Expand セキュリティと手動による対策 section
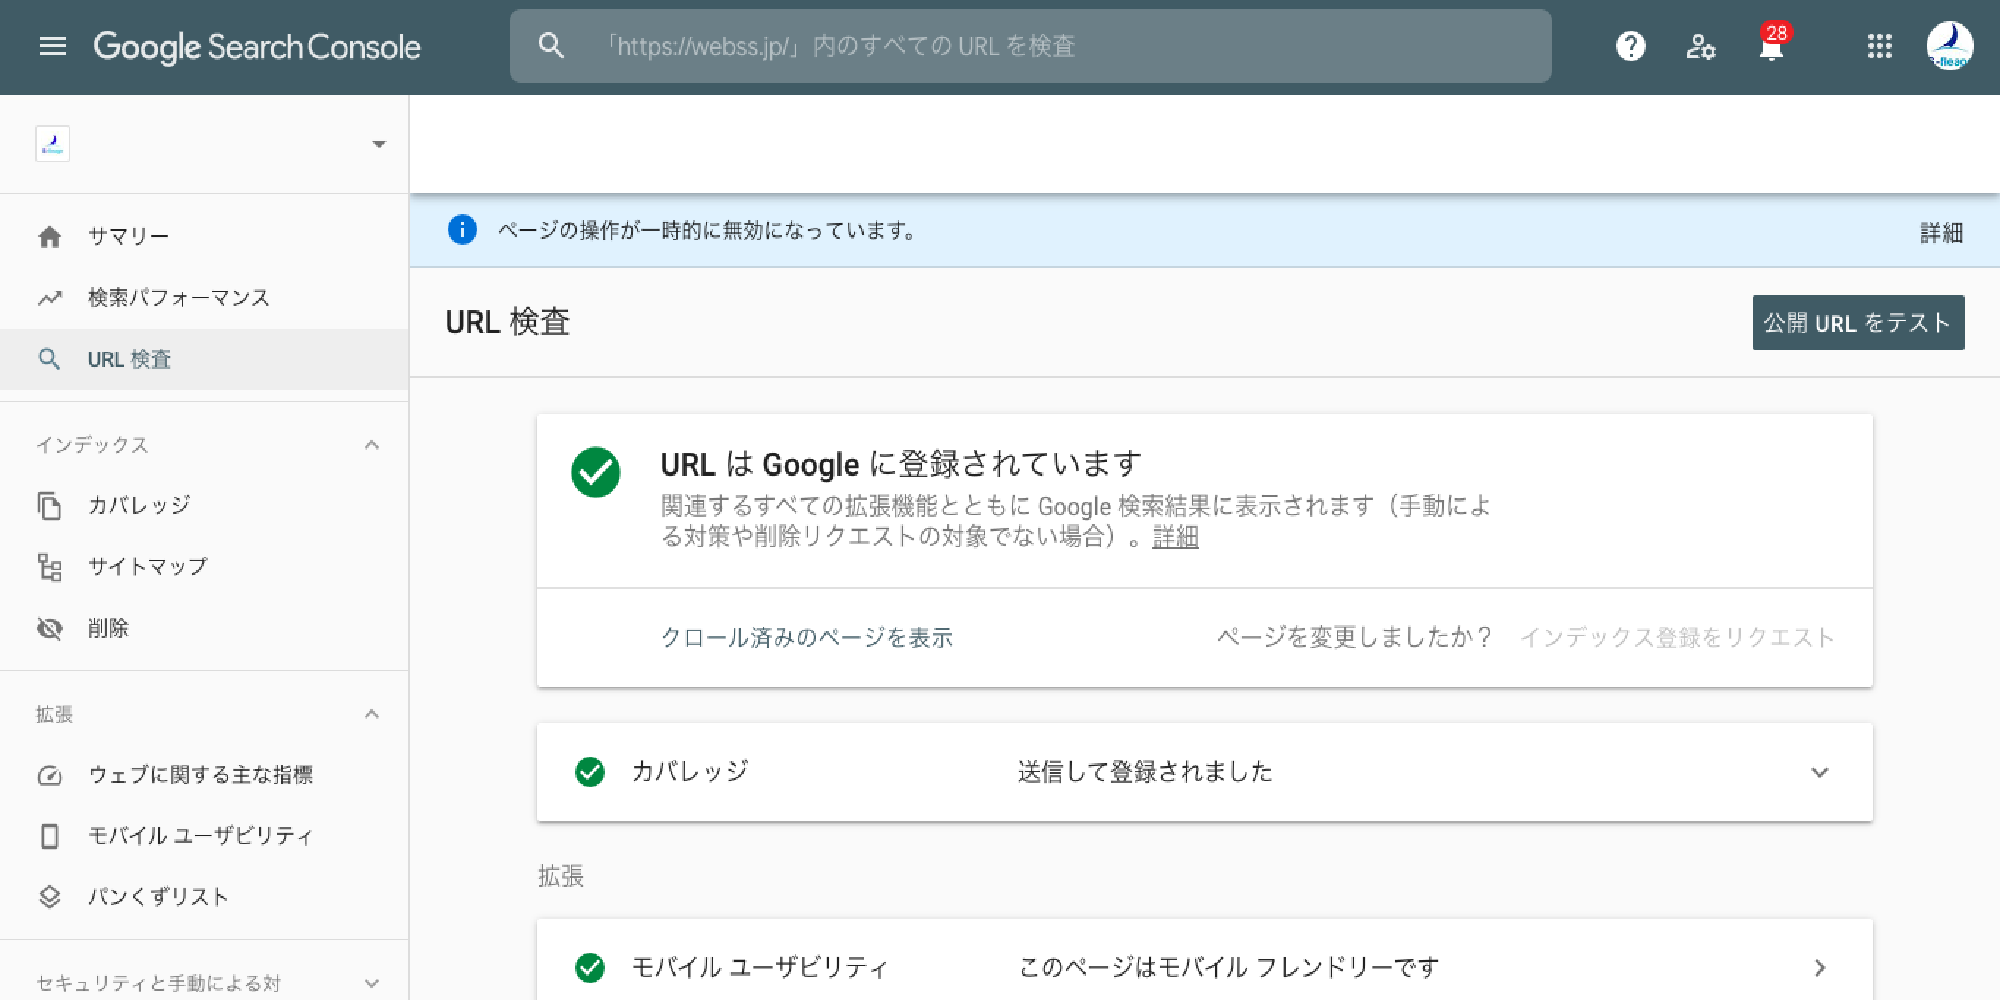The width and height of the screenshot is (2000, 1000). 372,983
